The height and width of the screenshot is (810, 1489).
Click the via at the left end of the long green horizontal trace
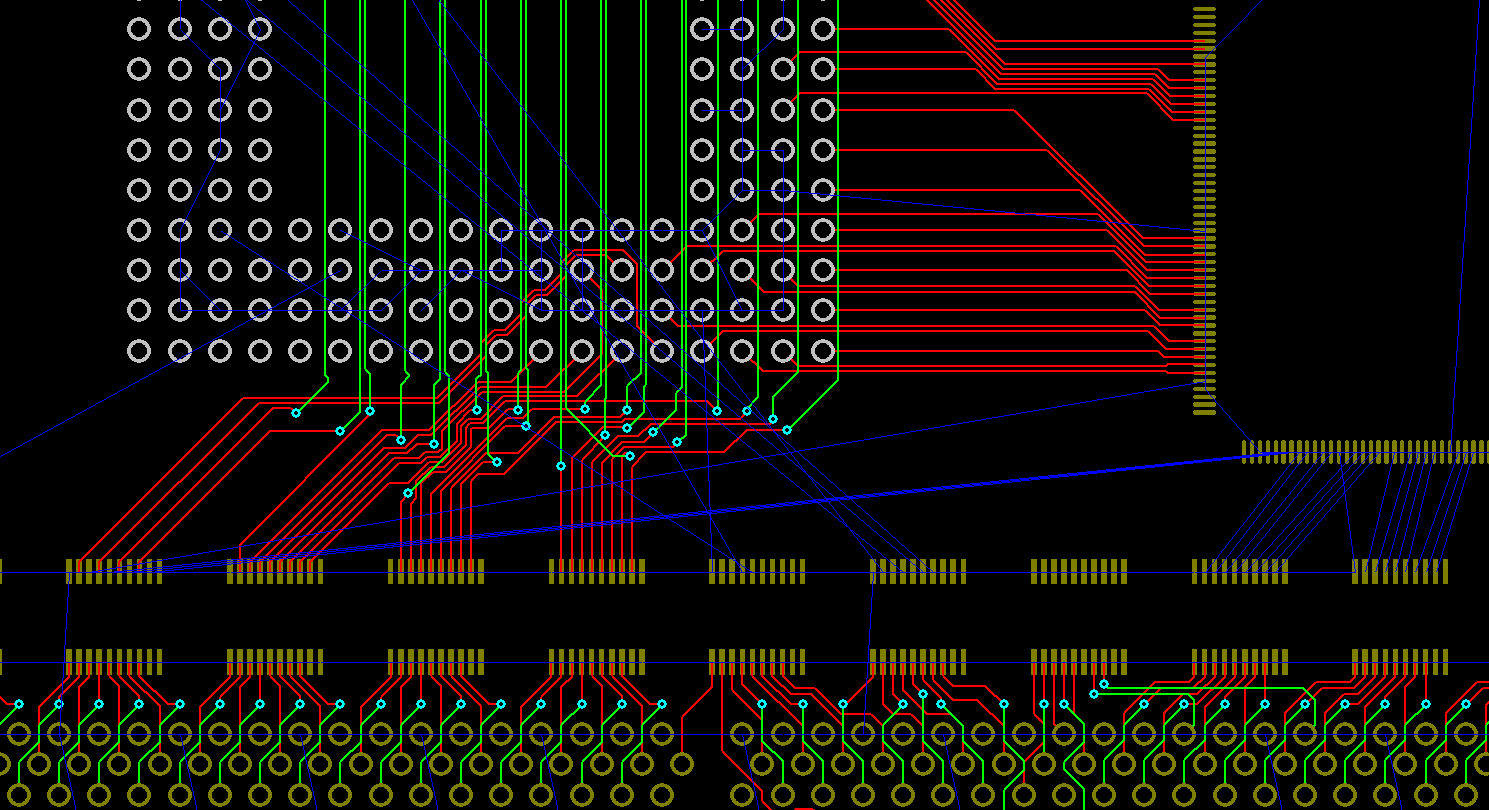(x=1104, y=684)
